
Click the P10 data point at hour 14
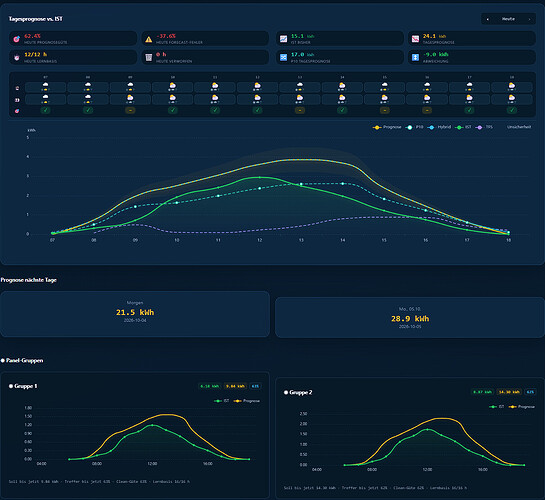tap(343, 183)
